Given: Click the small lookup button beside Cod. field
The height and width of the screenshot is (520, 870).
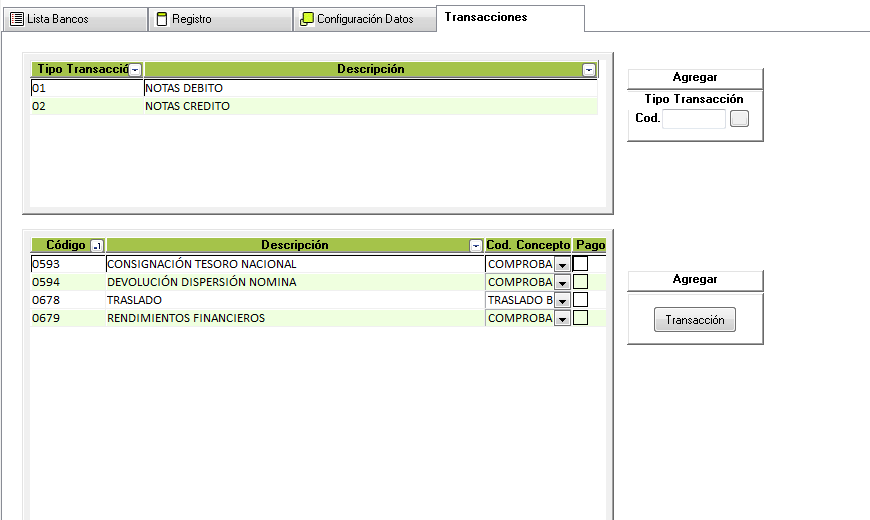Looking at the screenshot, I should click(739, 119).
